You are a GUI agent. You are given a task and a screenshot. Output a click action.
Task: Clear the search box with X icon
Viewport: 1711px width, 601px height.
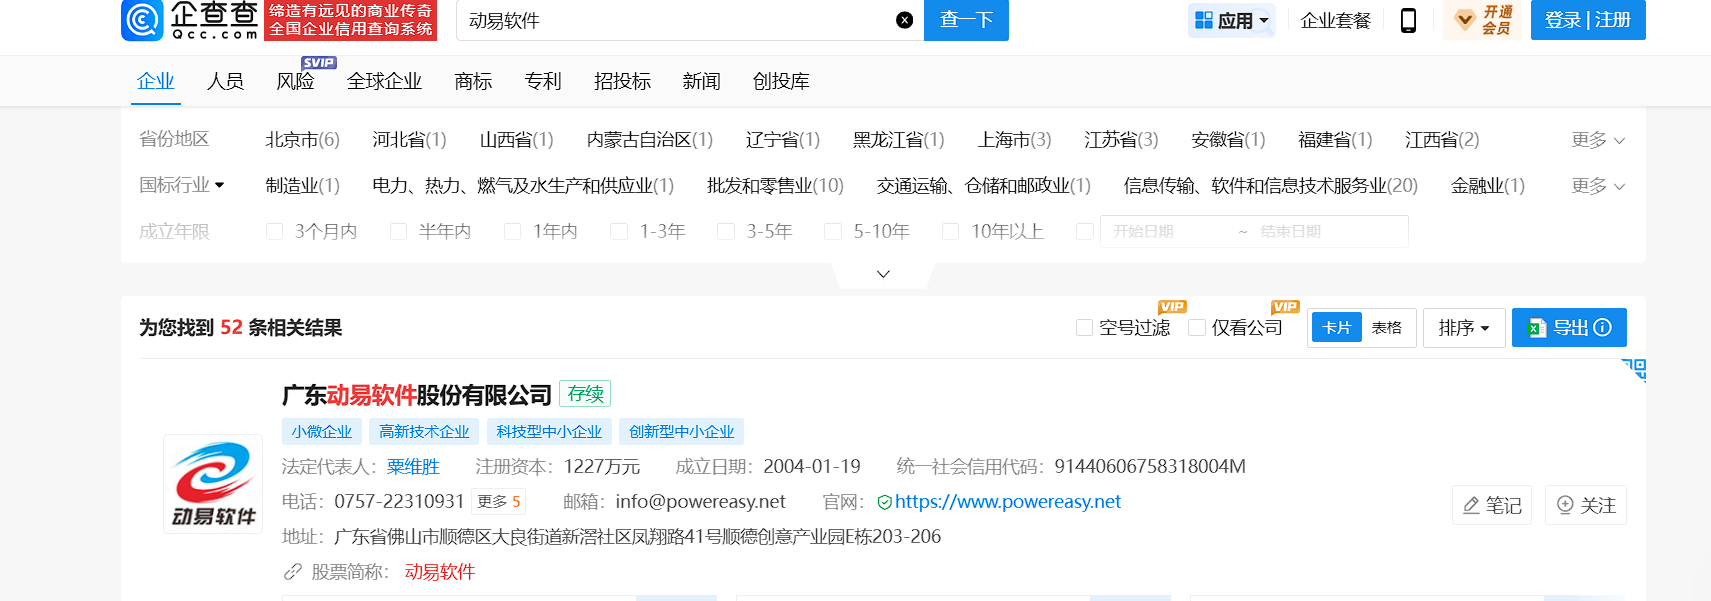tap(904, 20)
